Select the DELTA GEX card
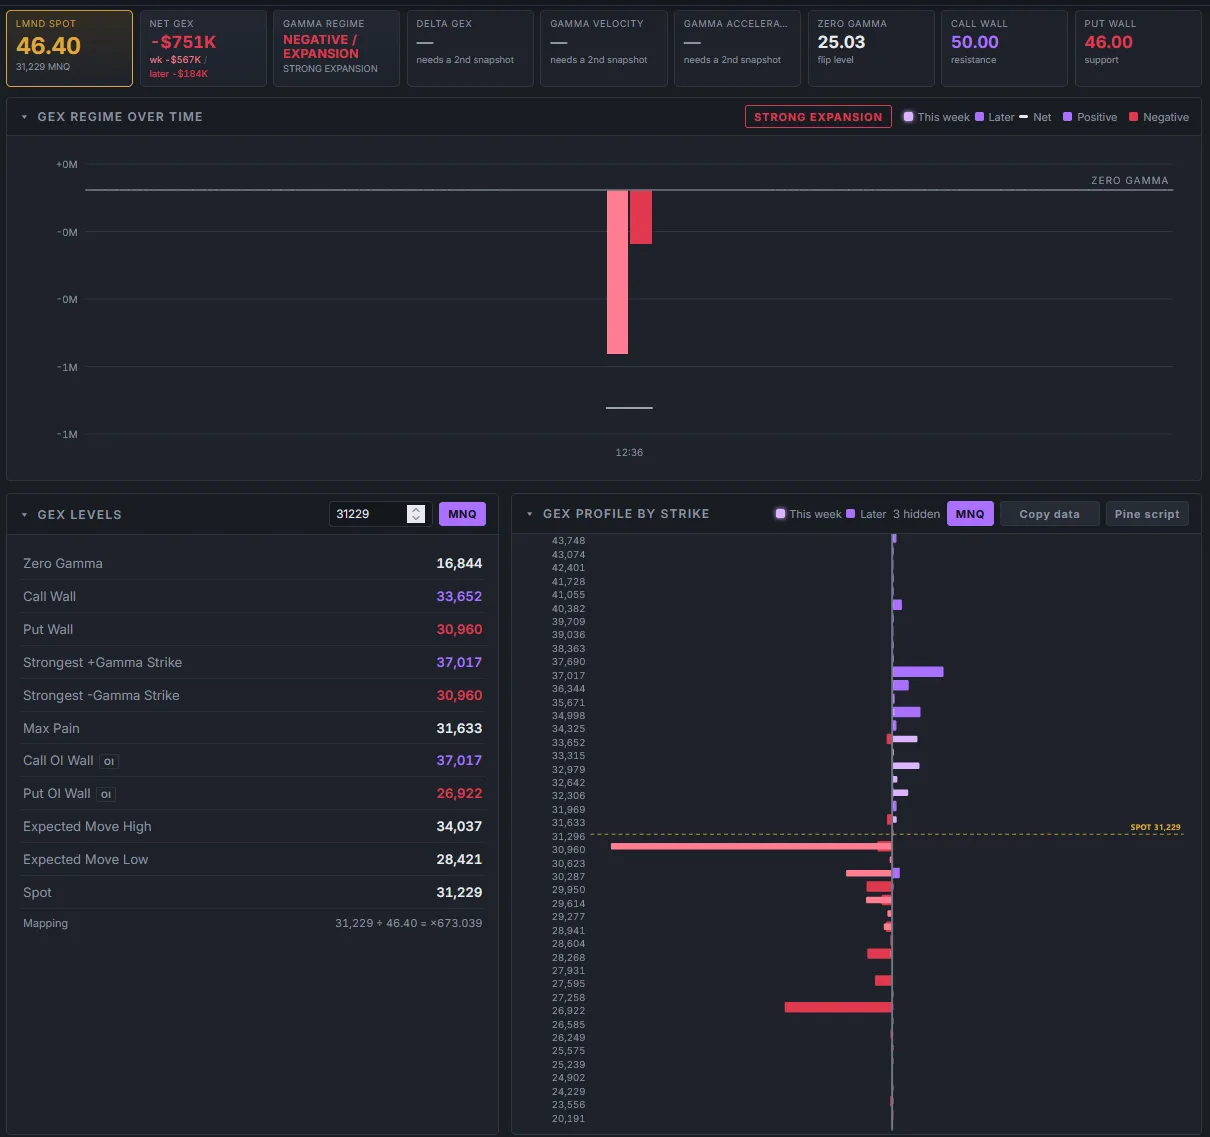Screen dimensions: 1210x1137 (x=470, y=48)
